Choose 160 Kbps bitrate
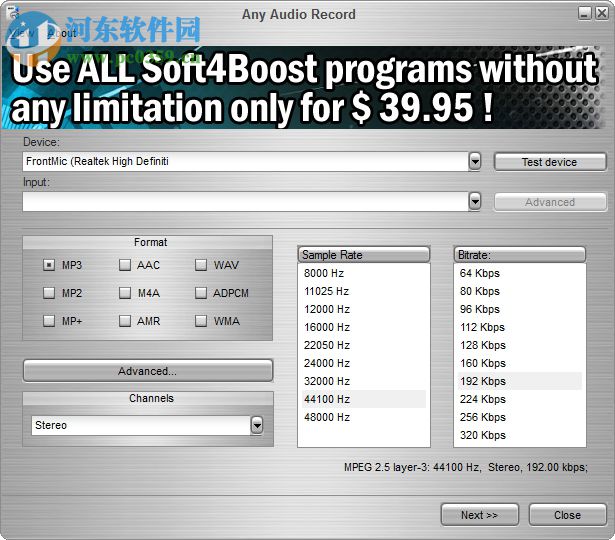The width and height of the screenshot is (615, 540). pyautogui.click(x=519, y=363)
